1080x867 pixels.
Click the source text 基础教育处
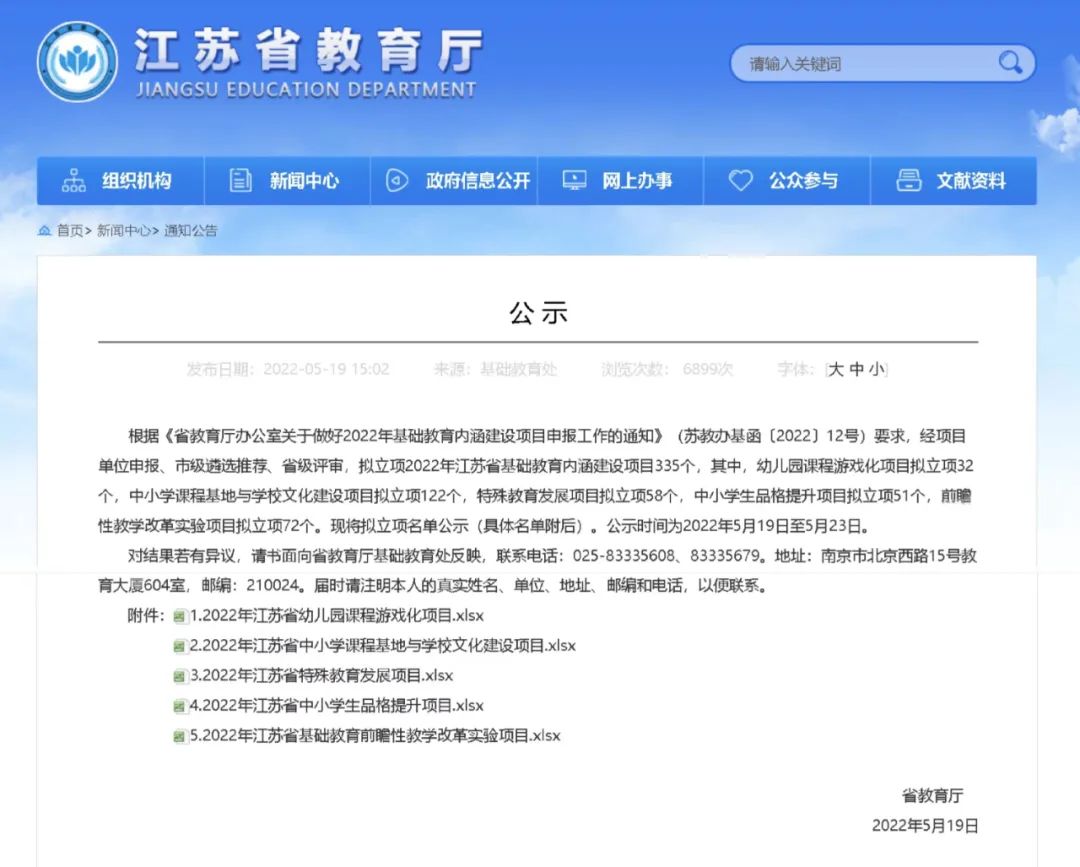click(x=519, y=369)
